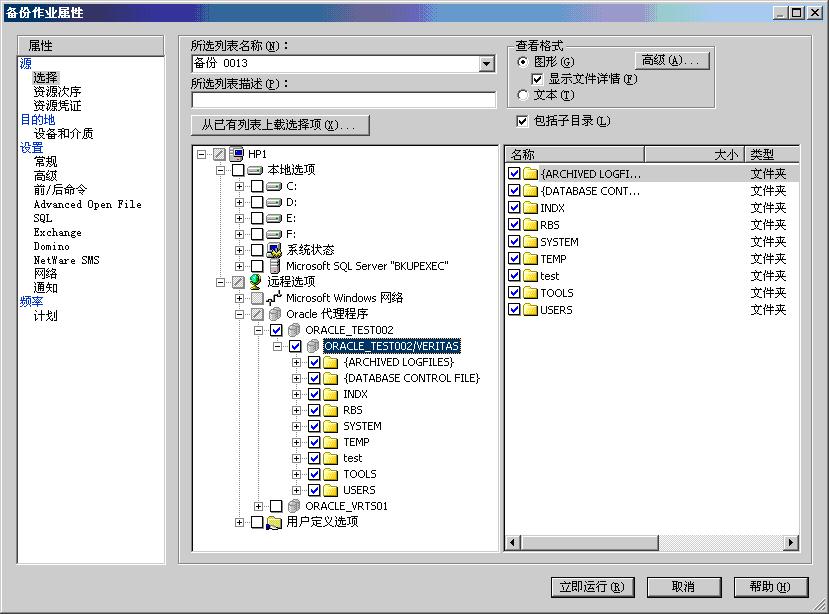829x614 pixels.
Task: Select the 文本 view format radio button
Action: [x=523, y=95]
